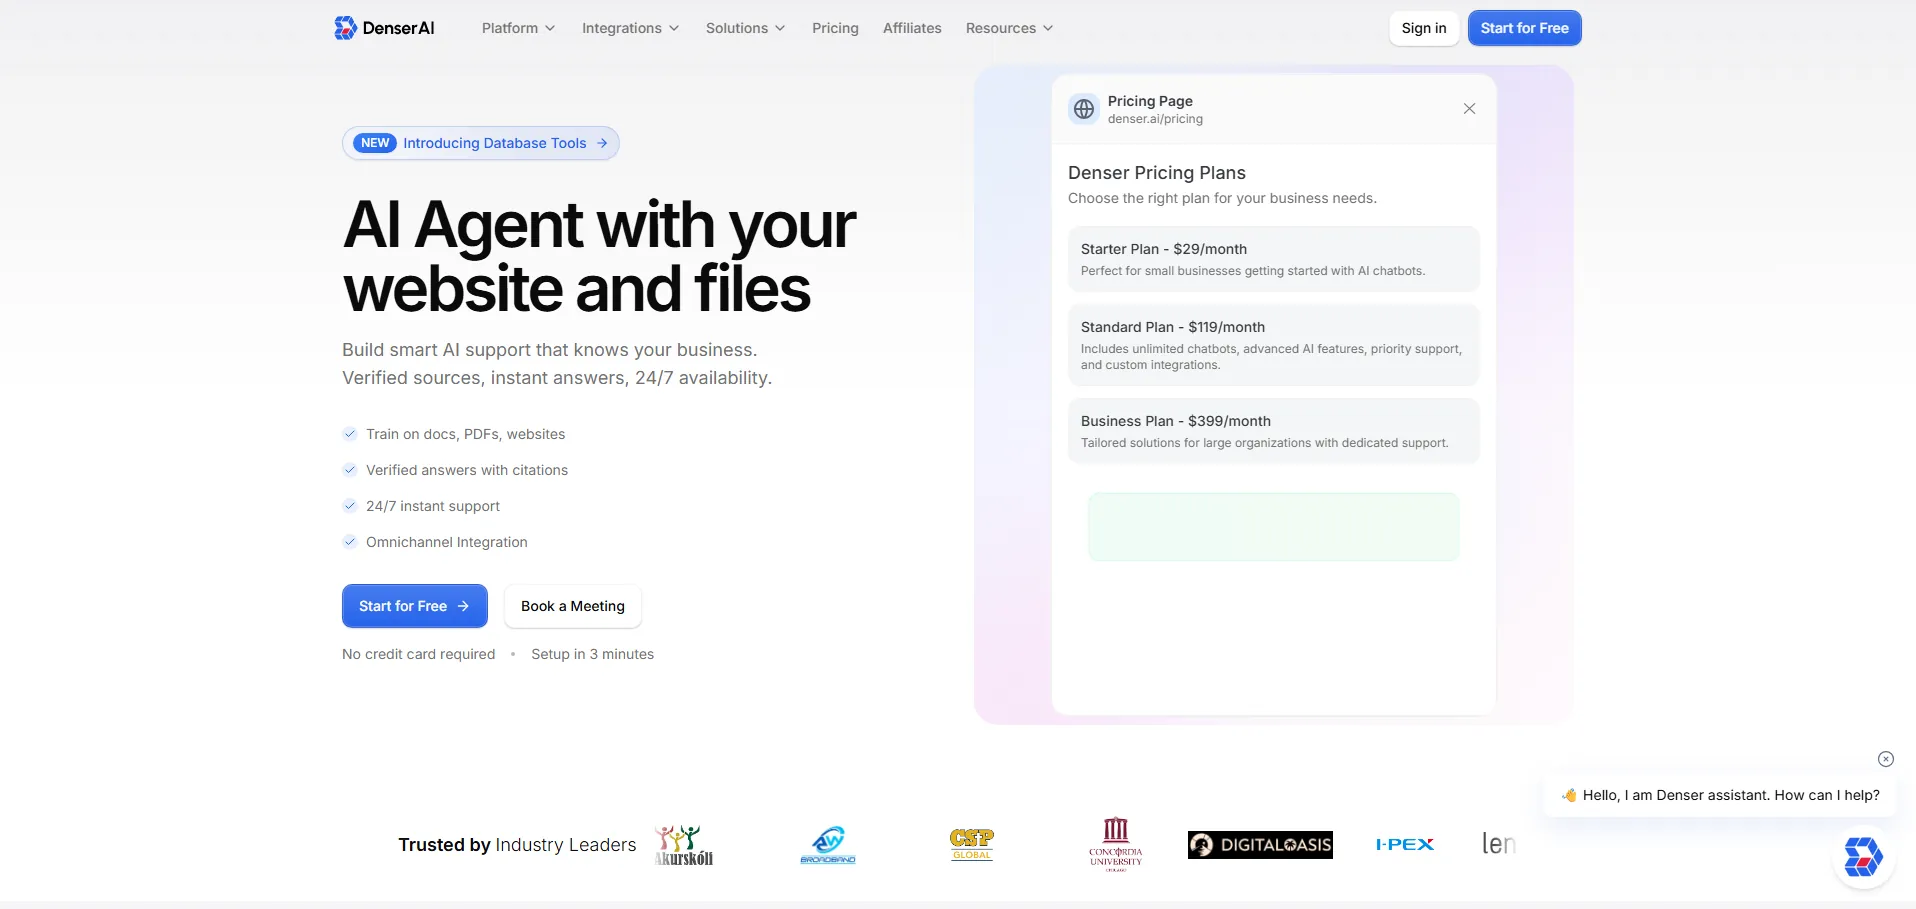Viewport: 1916px width, 909px height.
Task: Select the Standard Plan $119/month card
Action: pos(1273,345)
